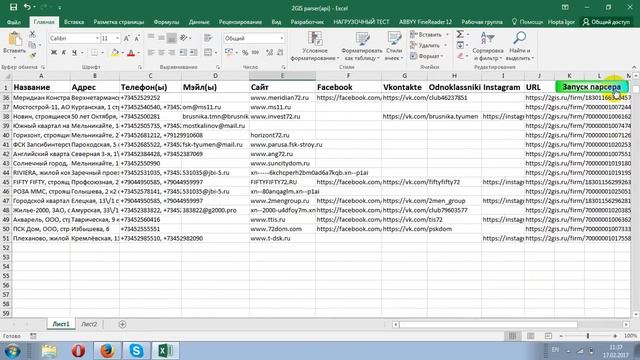This screenshot has width=640, height=360.
Task: Open the font color dropdown arrow
Action: pos(139,53)
